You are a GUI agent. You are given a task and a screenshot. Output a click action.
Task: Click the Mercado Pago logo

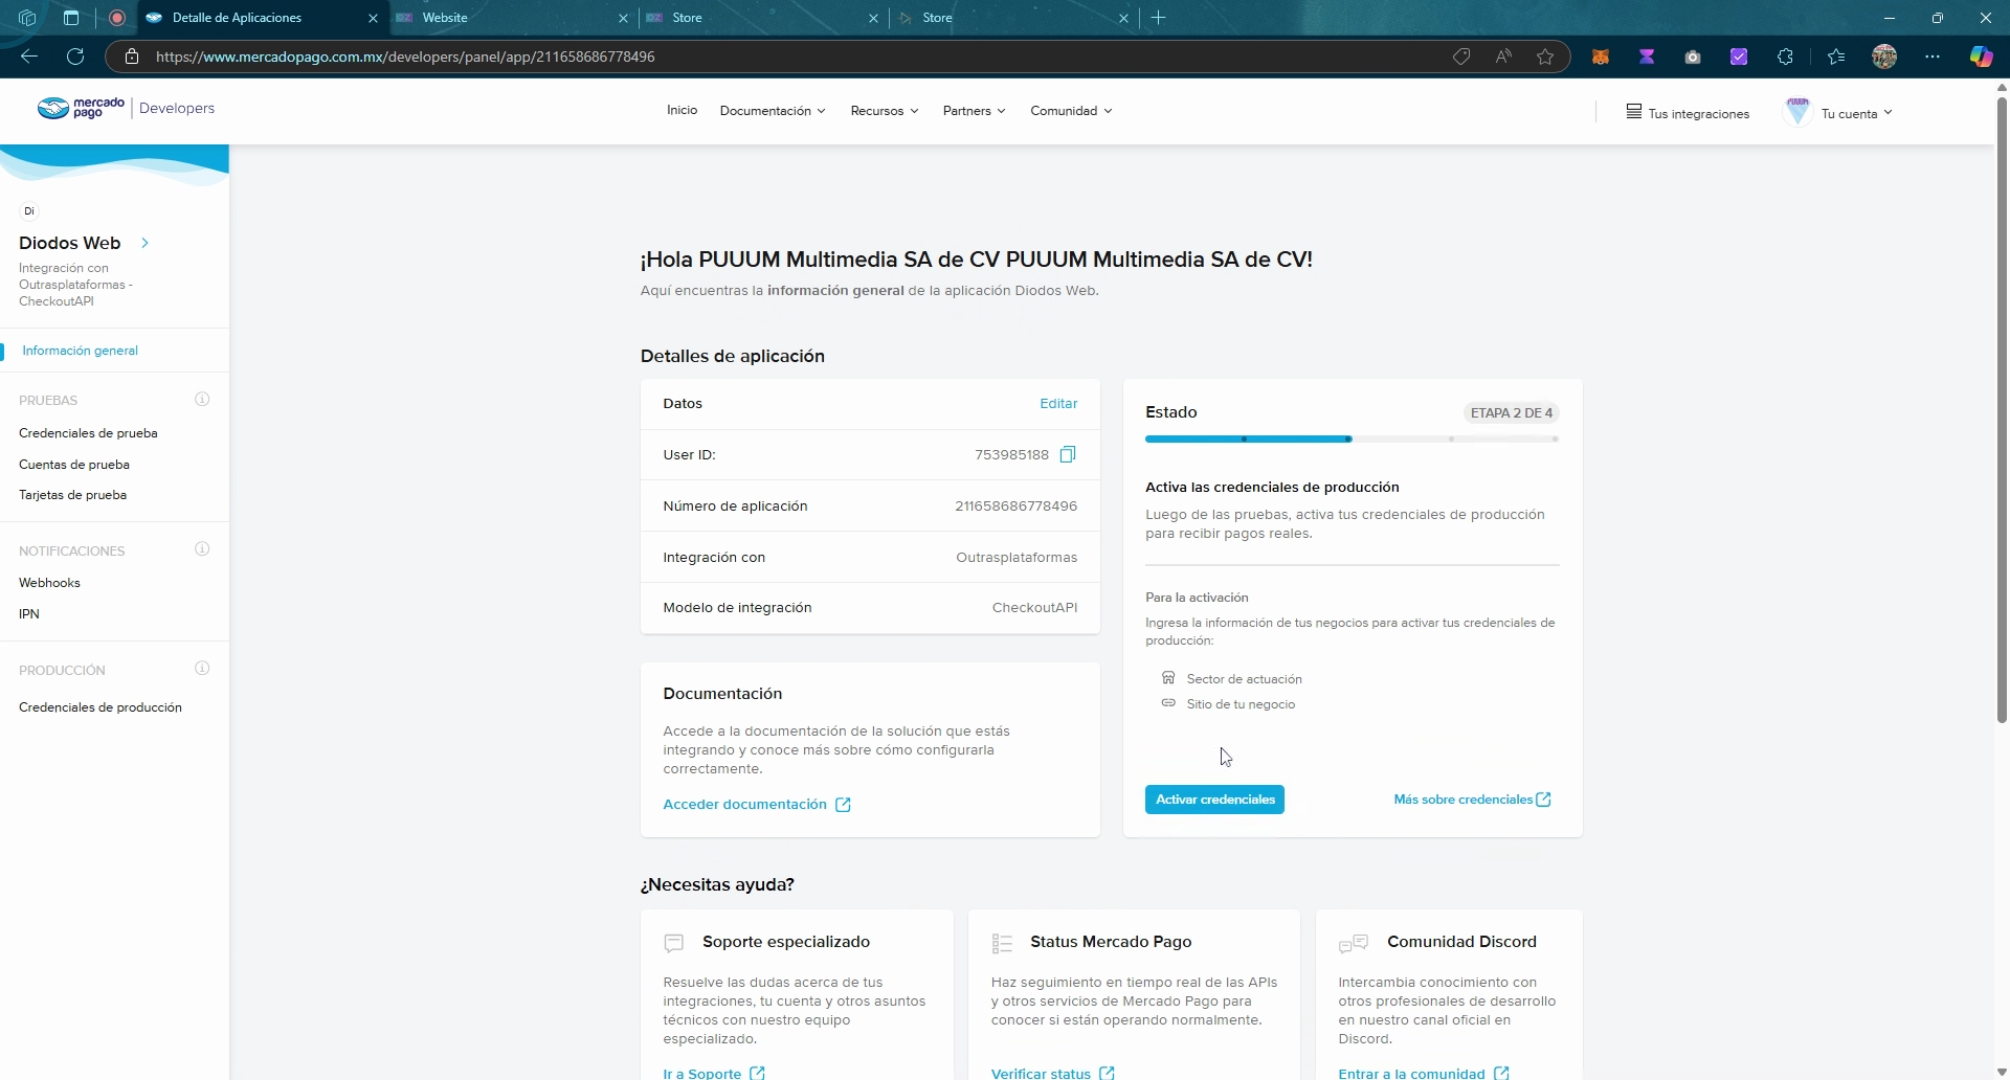click(x=81, y=108)
